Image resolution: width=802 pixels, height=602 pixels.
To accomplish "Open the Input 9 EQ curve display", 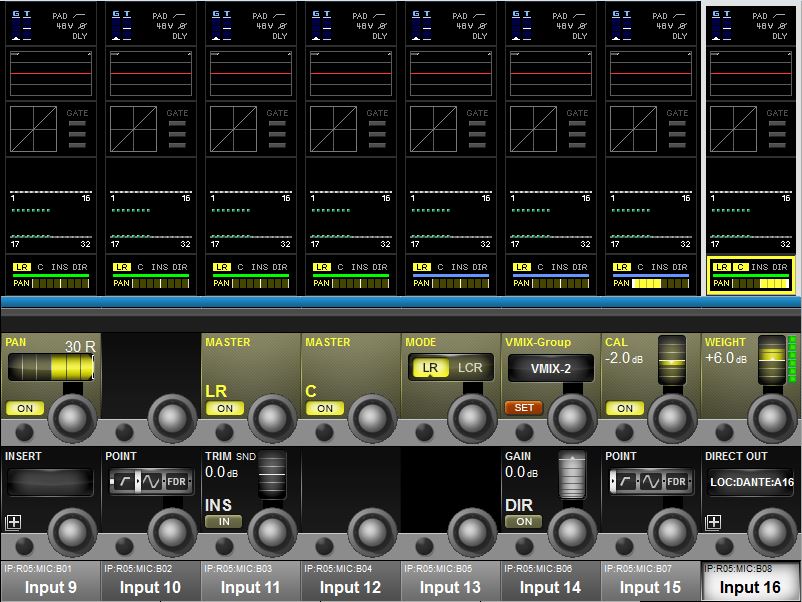I will point(51,73).
